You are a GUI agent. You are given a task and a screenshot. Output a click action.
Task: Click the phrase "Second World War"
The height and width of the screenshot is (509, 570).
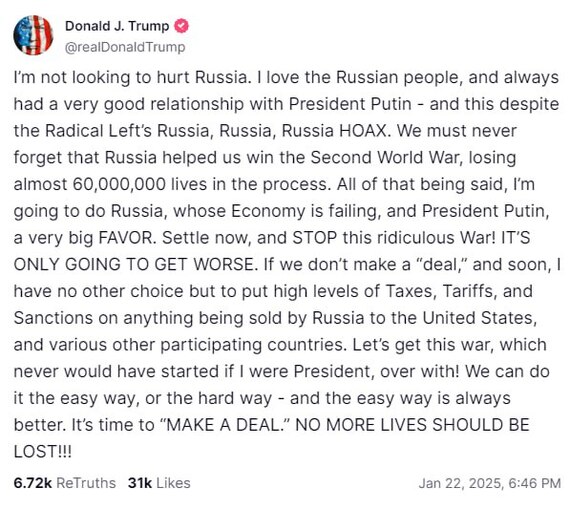tap(386, 157)
